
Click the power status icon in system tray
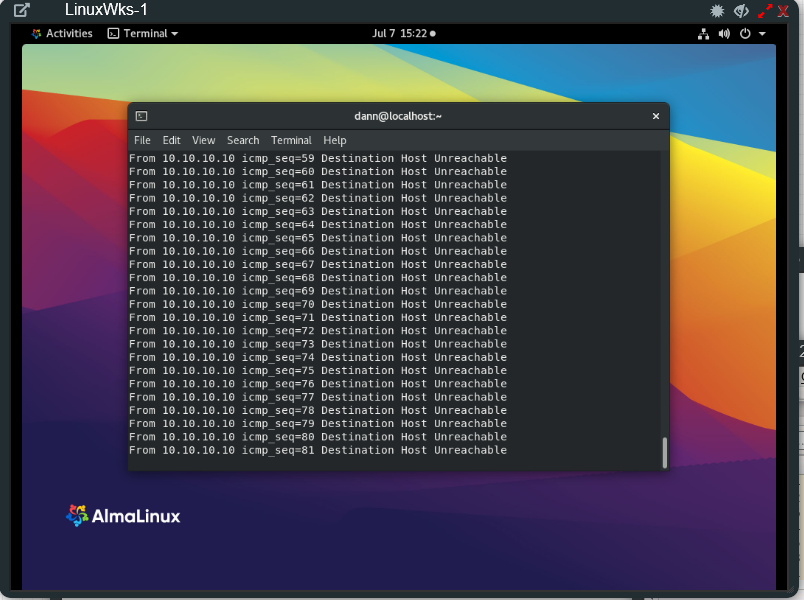[745, 33]
